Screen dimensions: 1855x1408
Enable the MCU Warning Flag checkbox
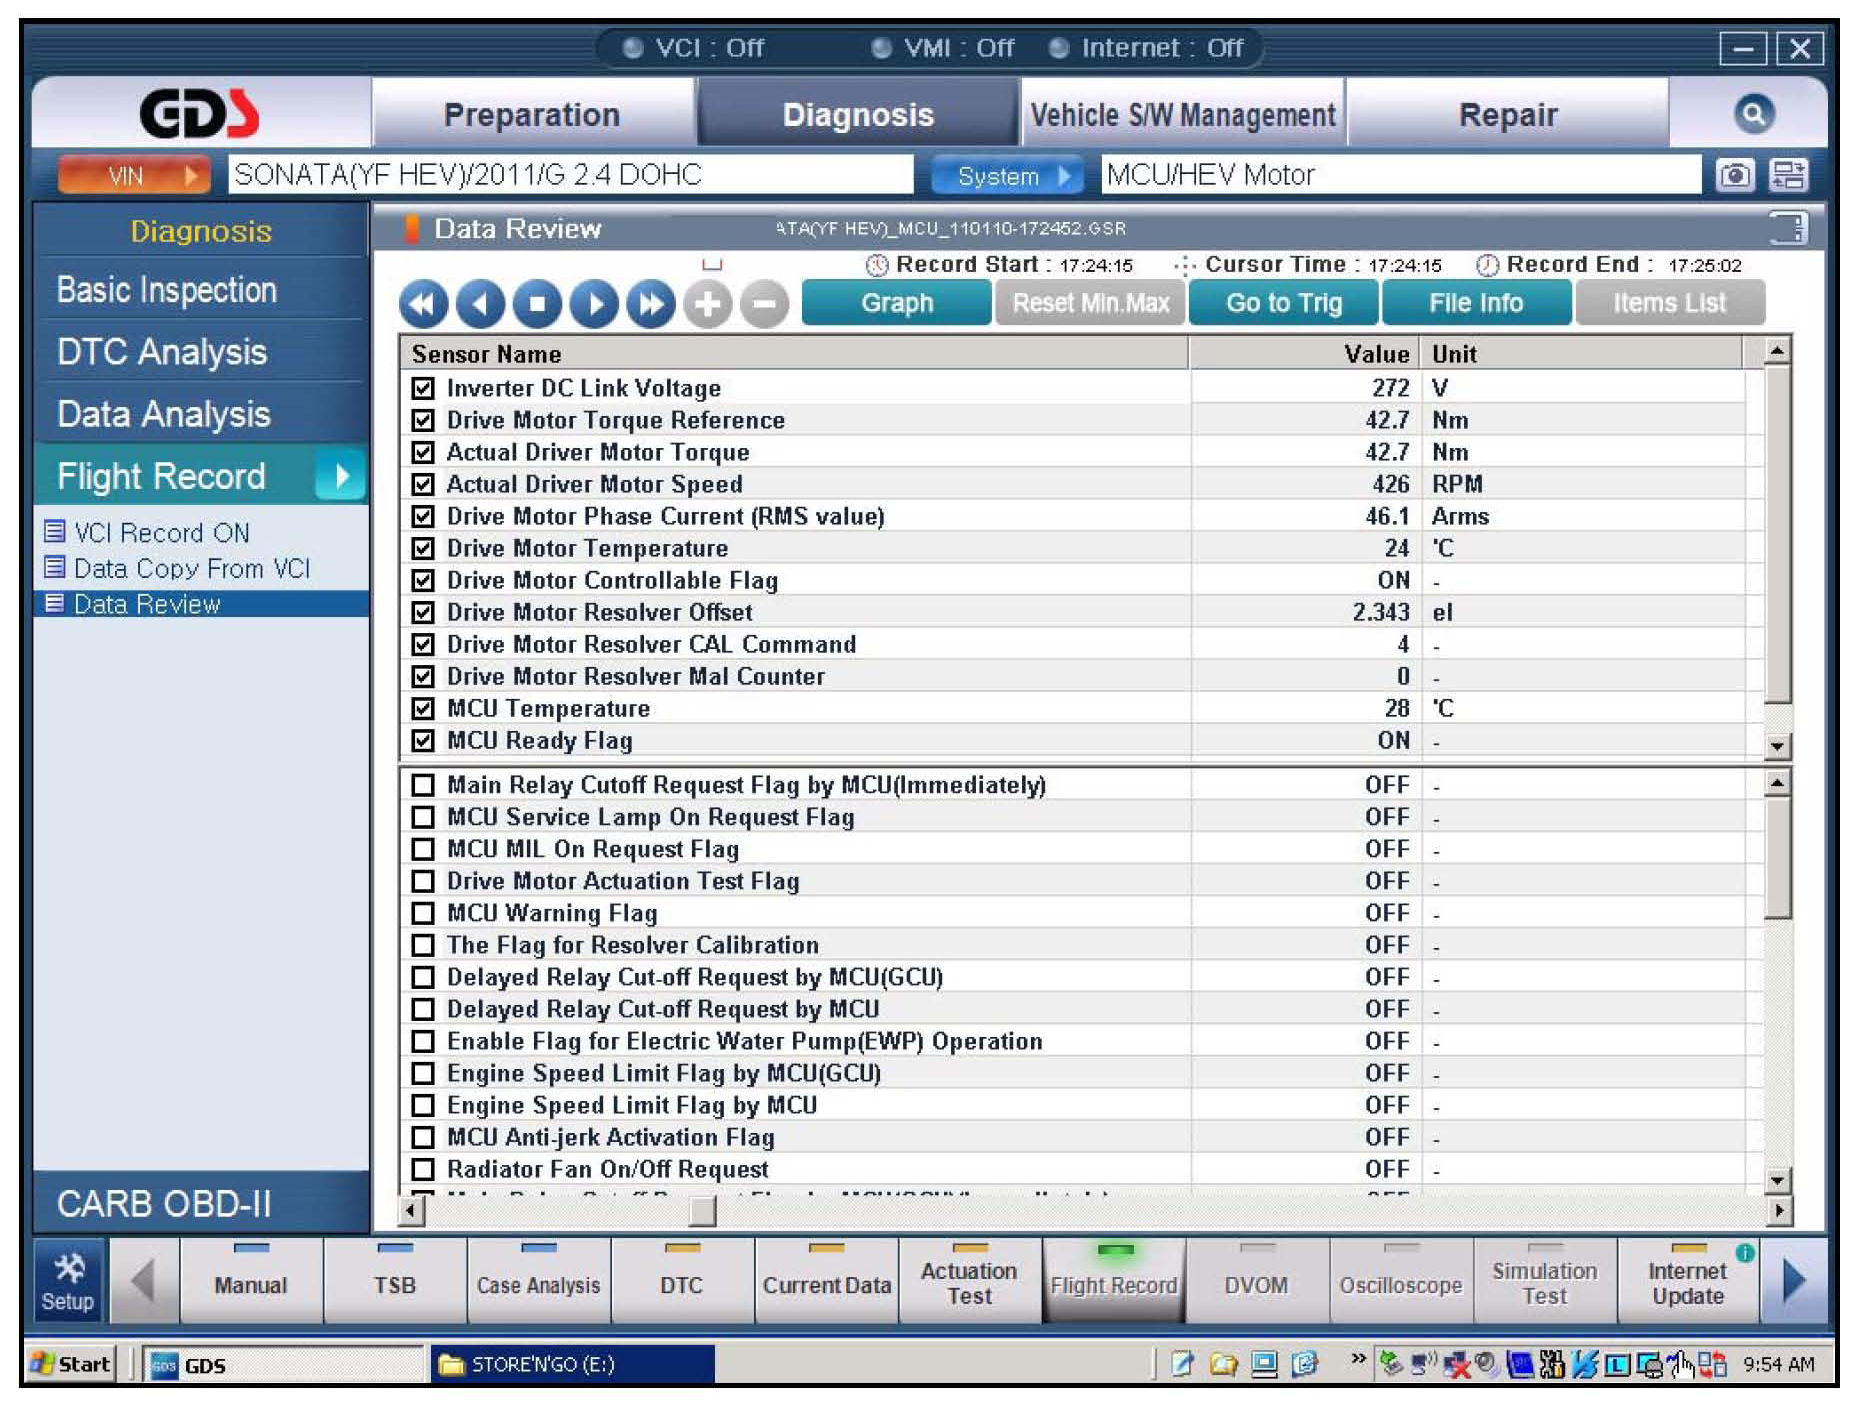coord(423,913)
